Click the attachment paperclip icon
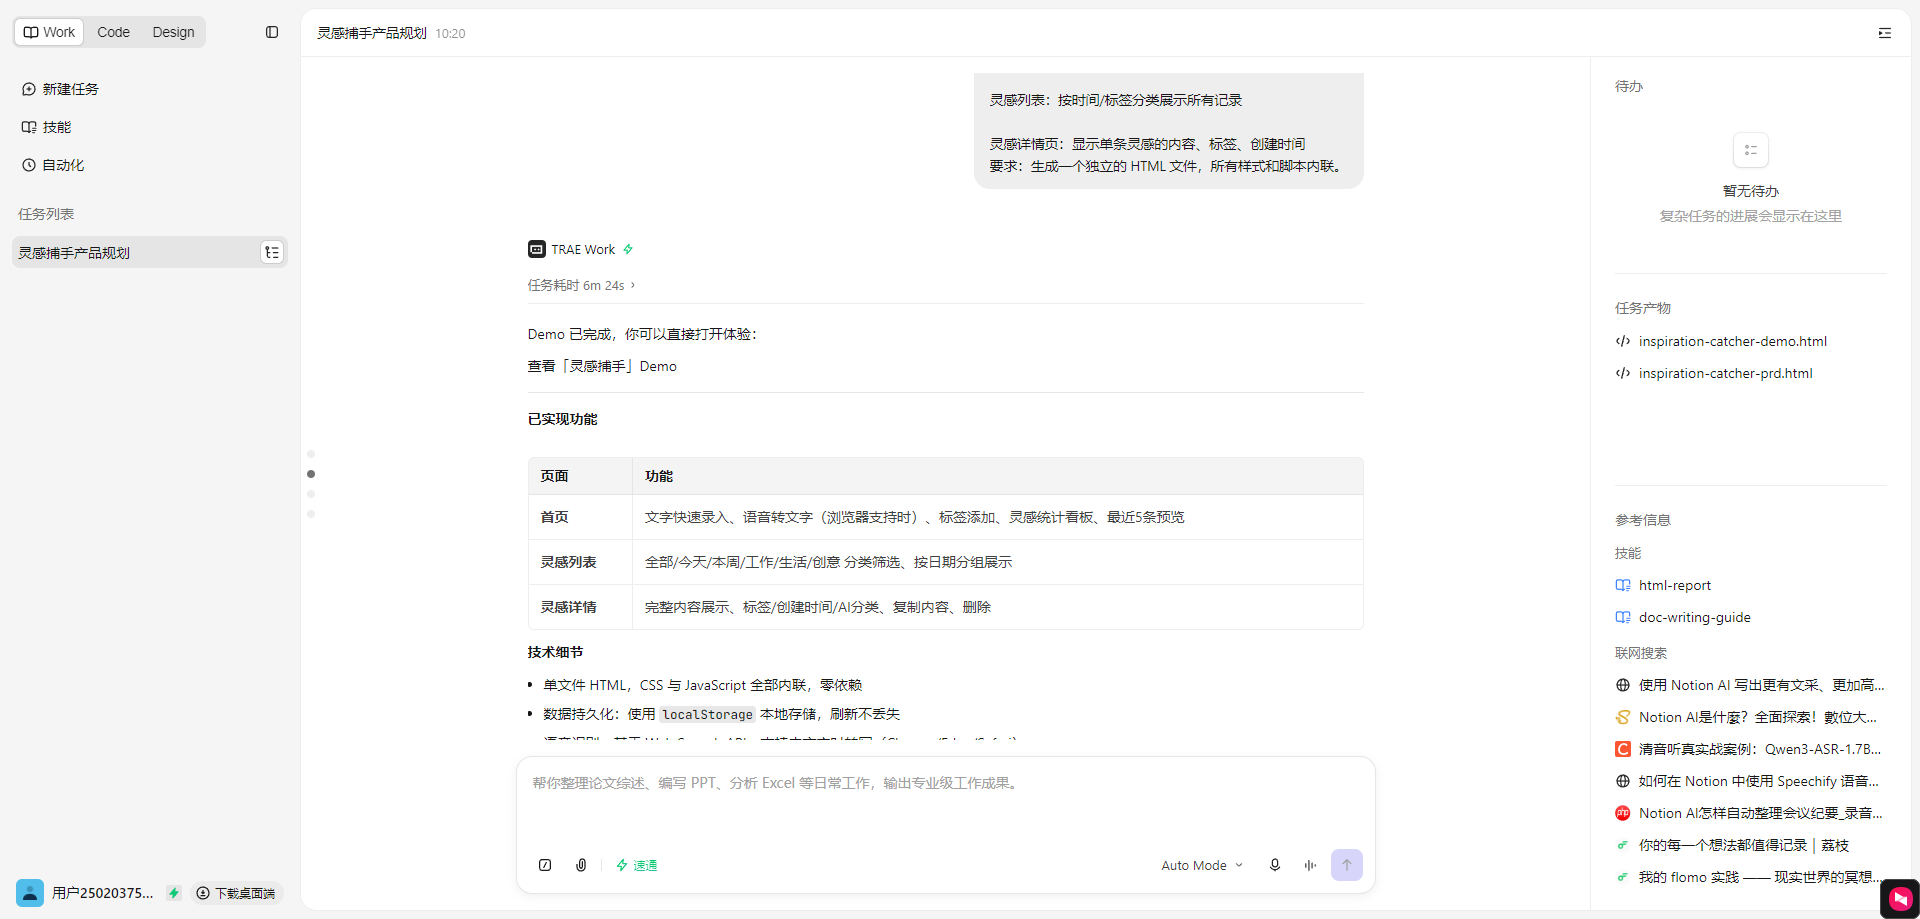The width and height of the screenshot is (1920, 919). [x=581, y=865]
